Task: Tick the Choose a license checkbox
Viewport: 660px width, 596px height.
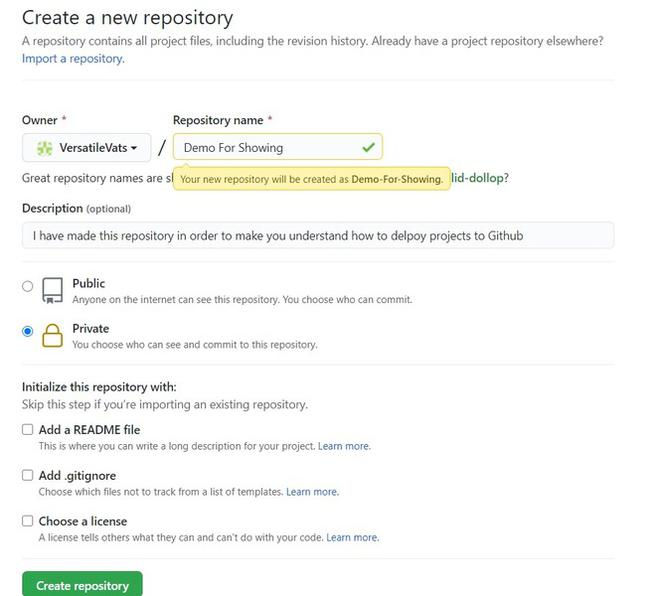Action: point(28,521)
